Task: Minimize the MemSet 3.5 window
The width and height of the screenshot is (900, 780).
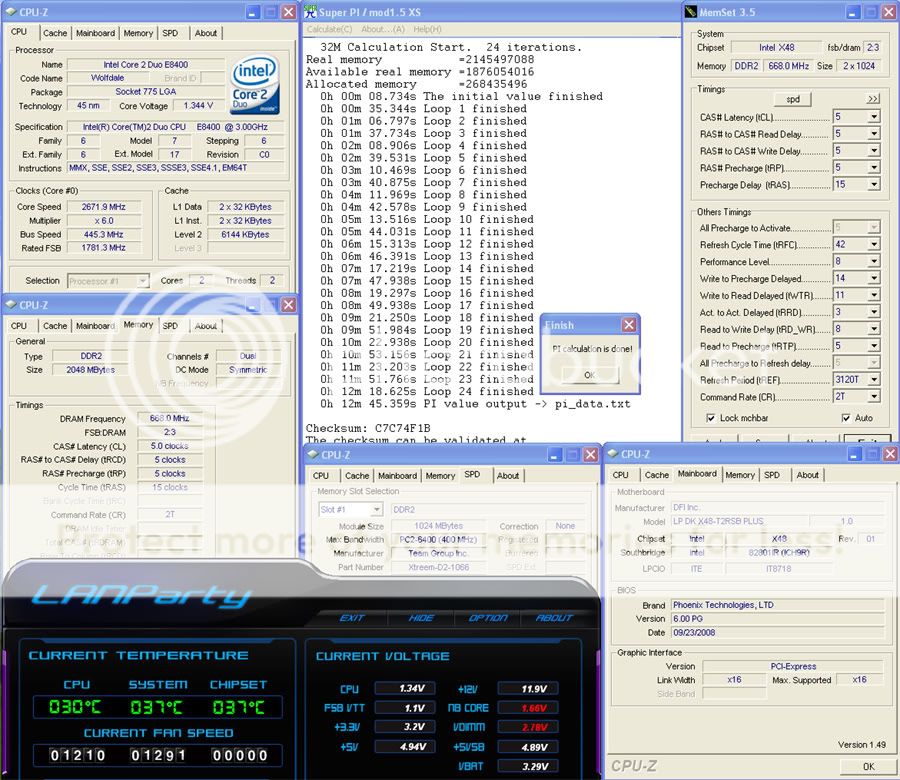Action: coord(853,12)
